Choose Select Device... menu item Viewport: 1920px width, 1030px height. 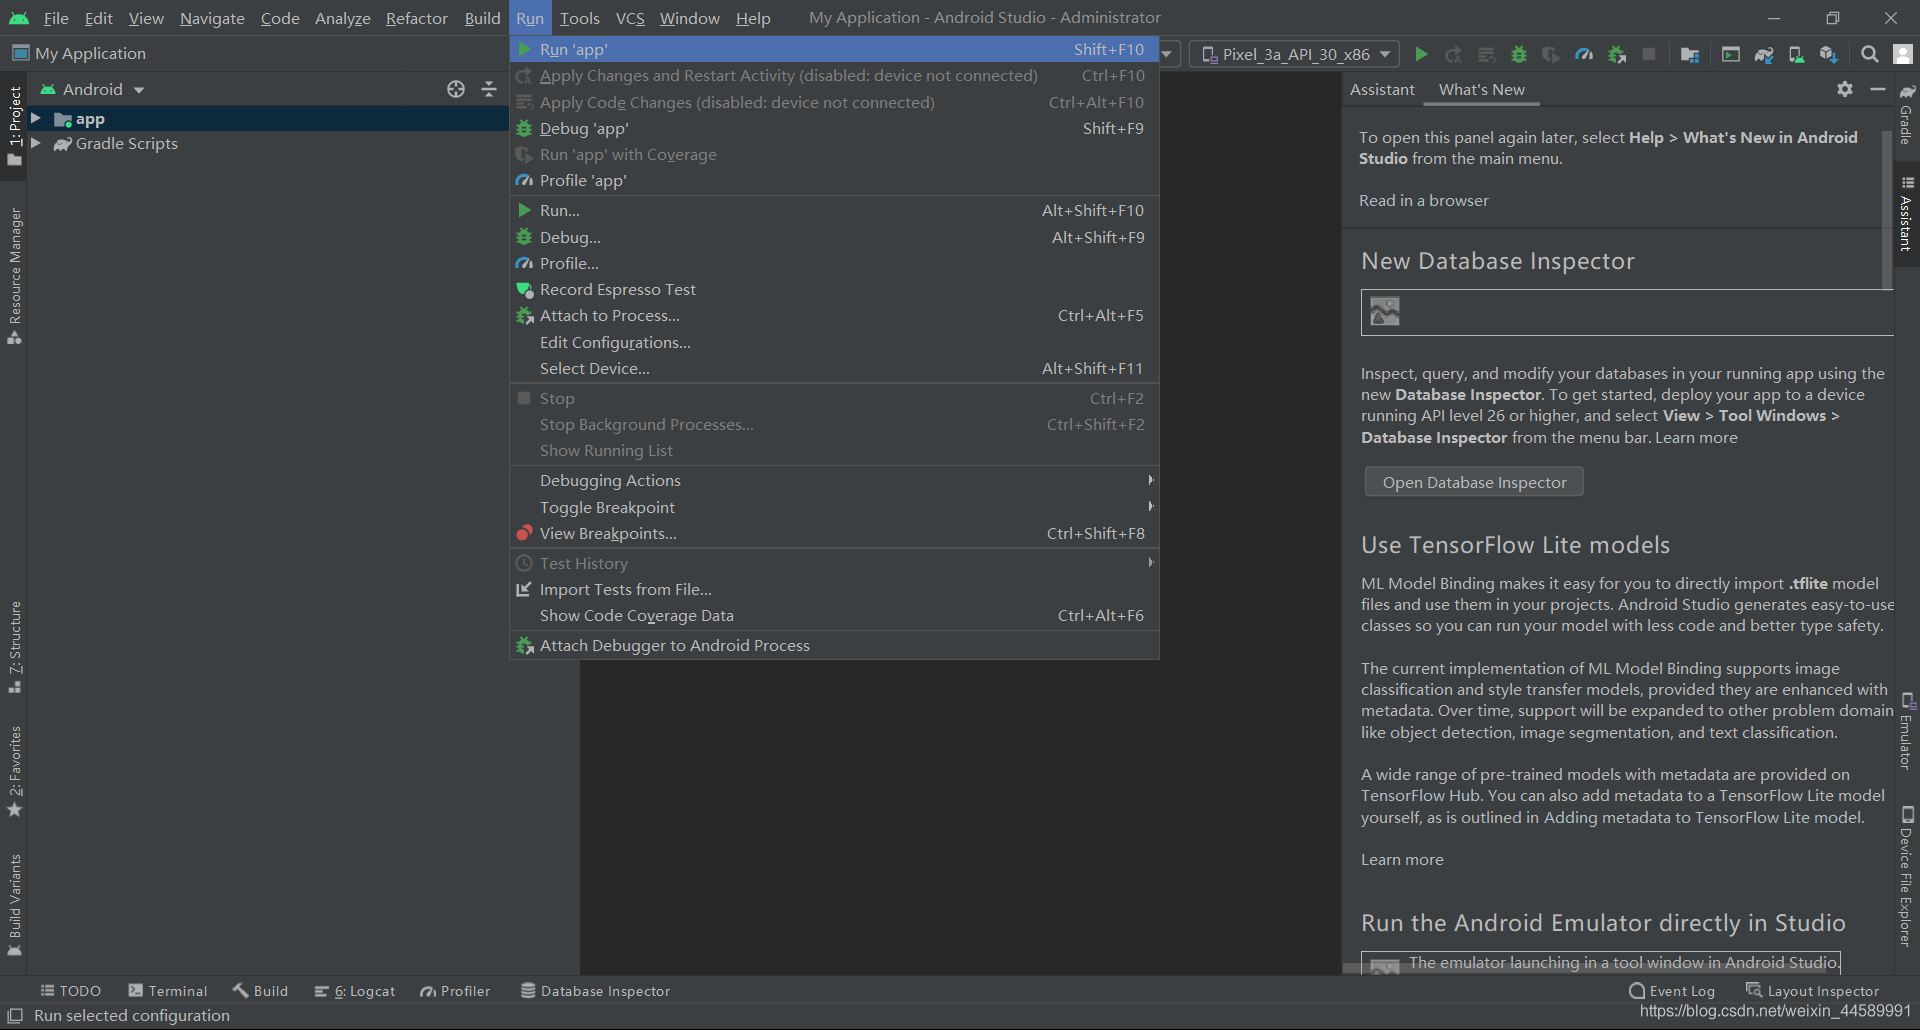[x=834, y=368]
